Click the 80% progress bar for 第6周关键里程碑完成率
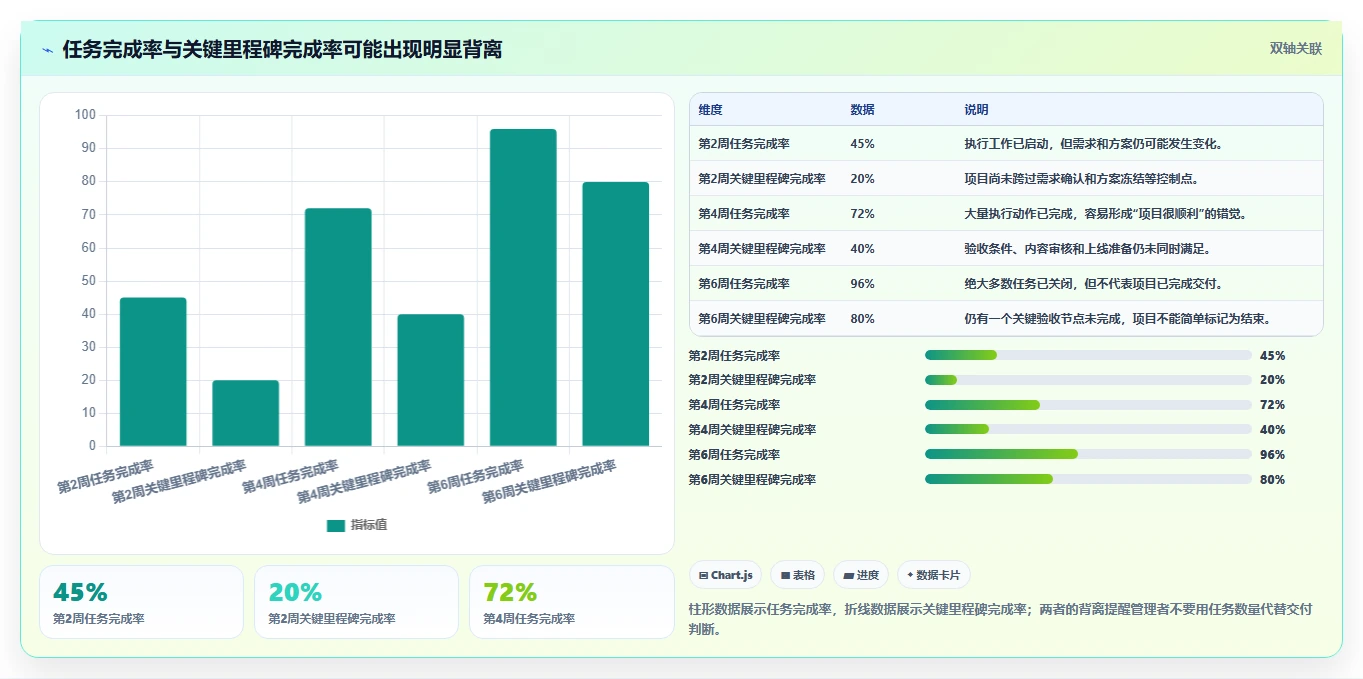1363x679 pixels. (x=1088, y=480)
